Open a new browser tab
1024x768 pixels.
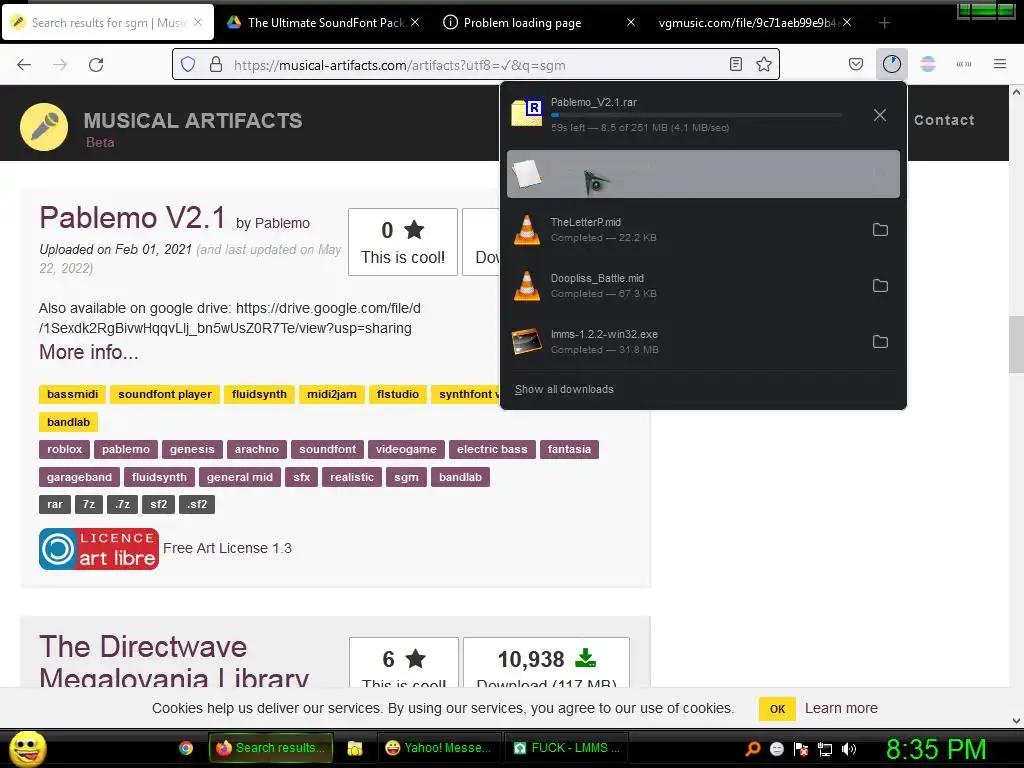pyautogui.click(x=884, y=23)
